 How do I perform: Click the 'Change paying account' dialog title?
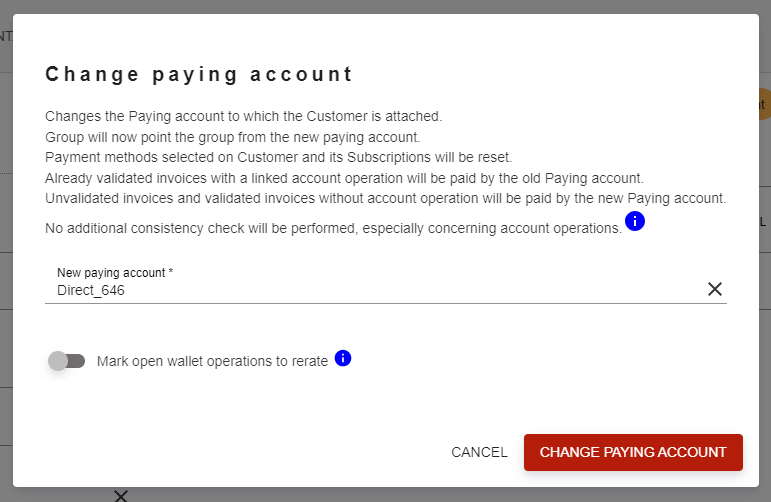click(199, 75)
